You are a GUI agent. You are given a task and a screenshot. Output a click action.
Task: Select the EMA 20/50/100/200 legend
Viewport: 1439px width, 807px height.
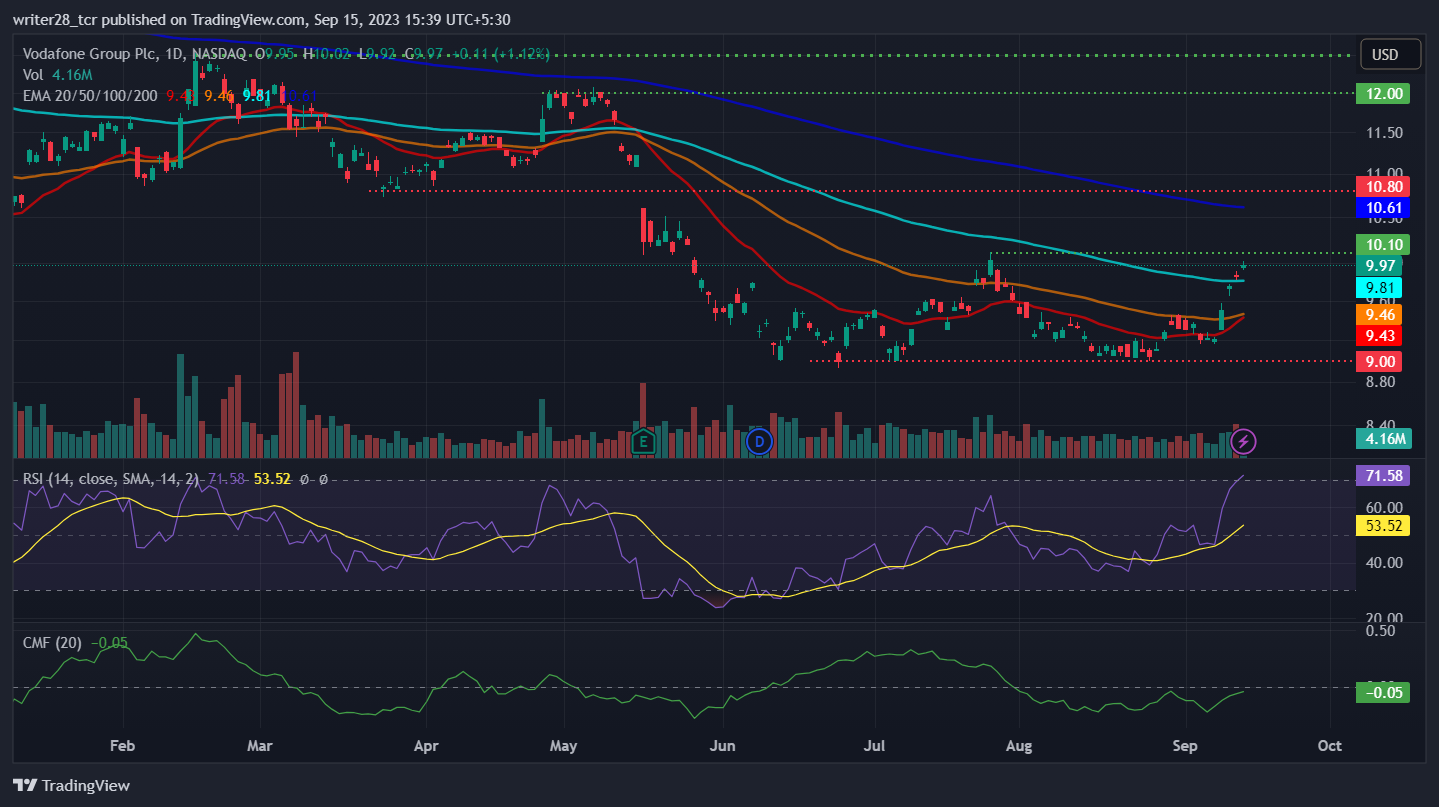90,95
